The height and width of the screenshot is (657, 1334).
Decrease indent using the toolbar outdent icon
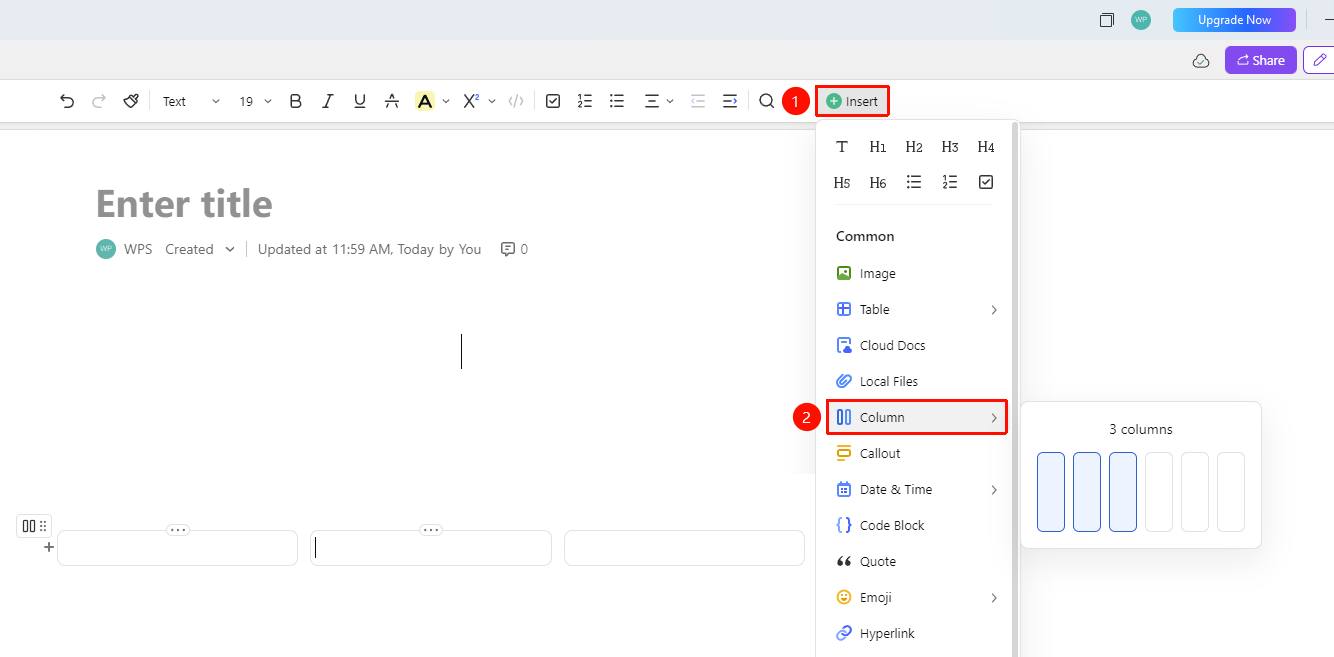click(698, 101)
